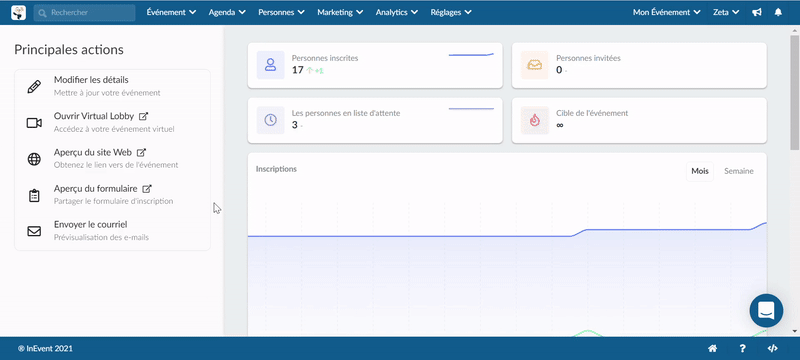Open the Mon Événement dropdown
Image resolution: width=800 pixels, height=360 pixels.
(666, 12)
